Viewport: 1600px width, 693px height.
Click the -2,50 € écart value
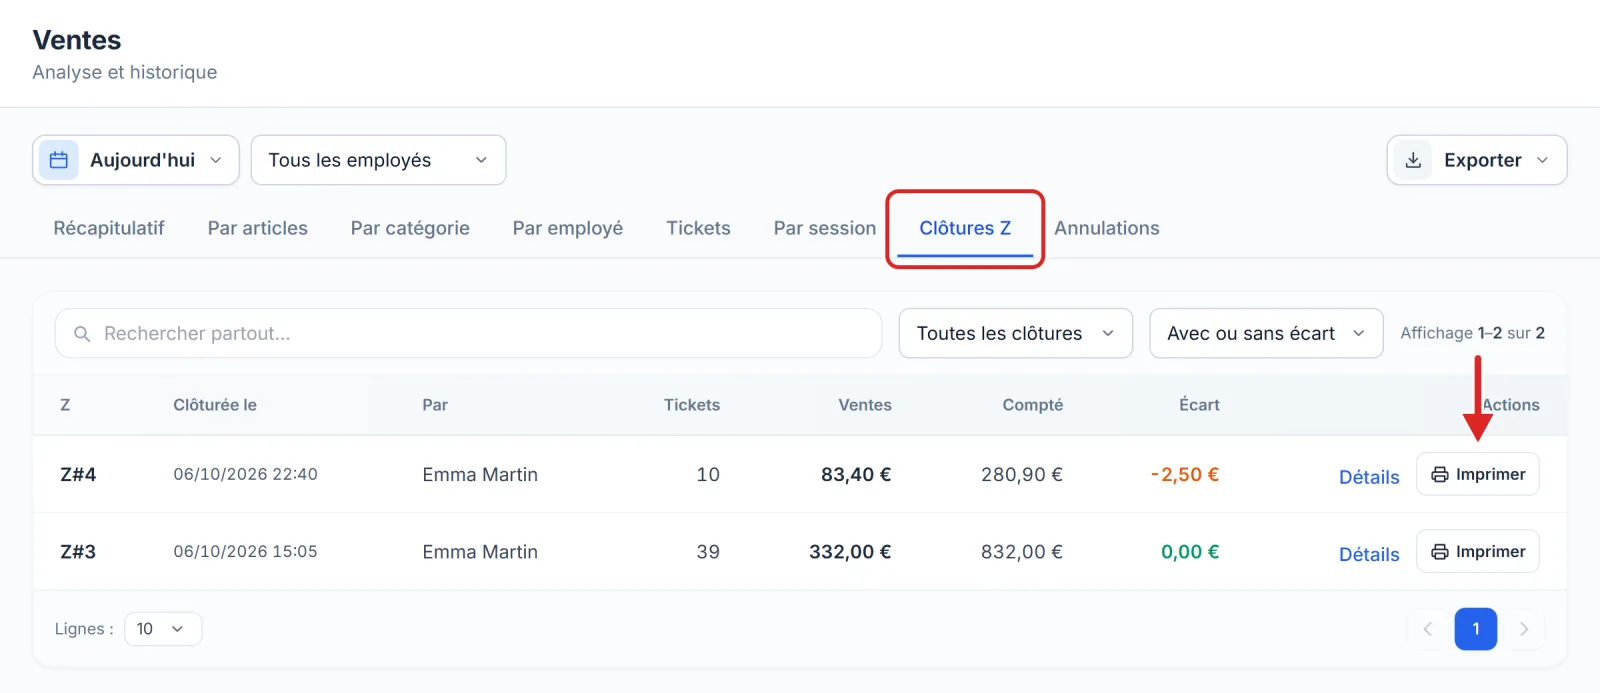1185,475
